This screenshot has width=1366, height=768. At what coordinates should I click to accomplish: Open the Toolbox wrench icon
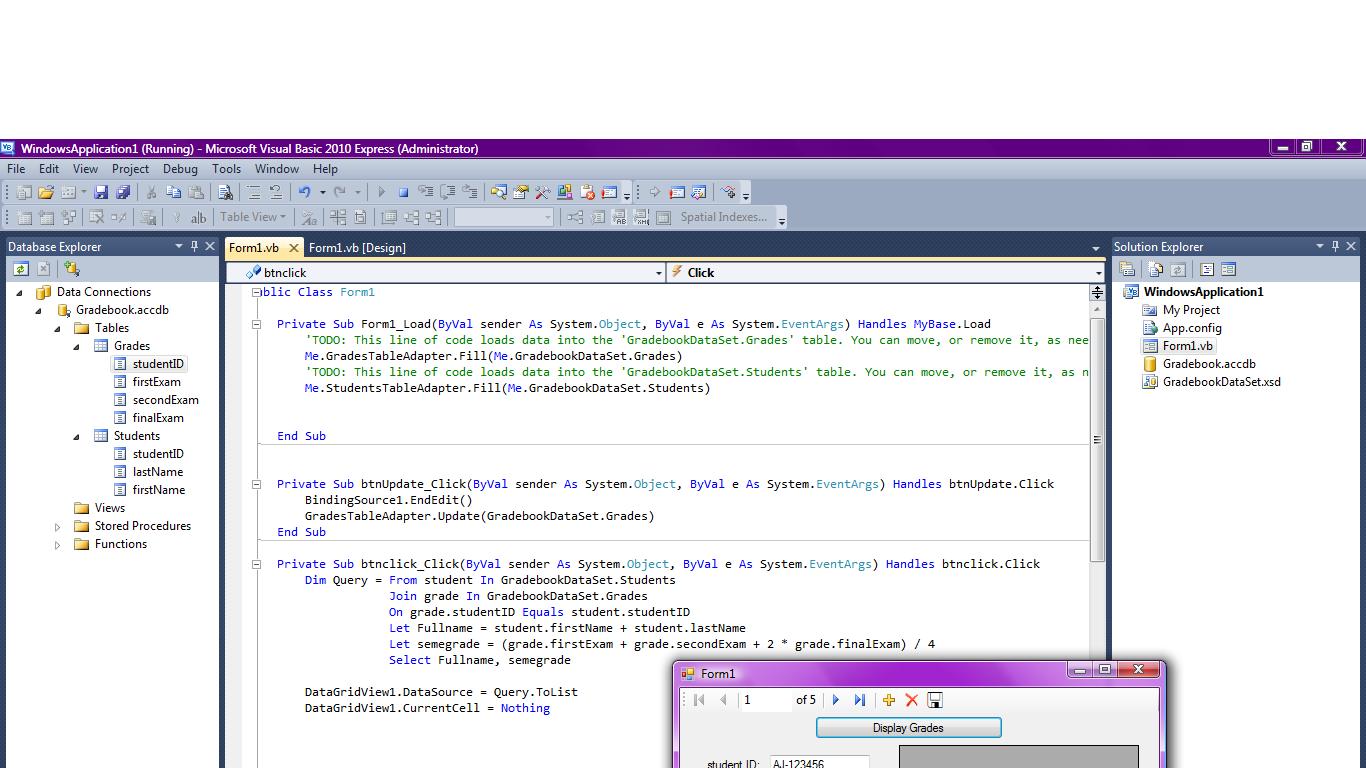point(542,192)
